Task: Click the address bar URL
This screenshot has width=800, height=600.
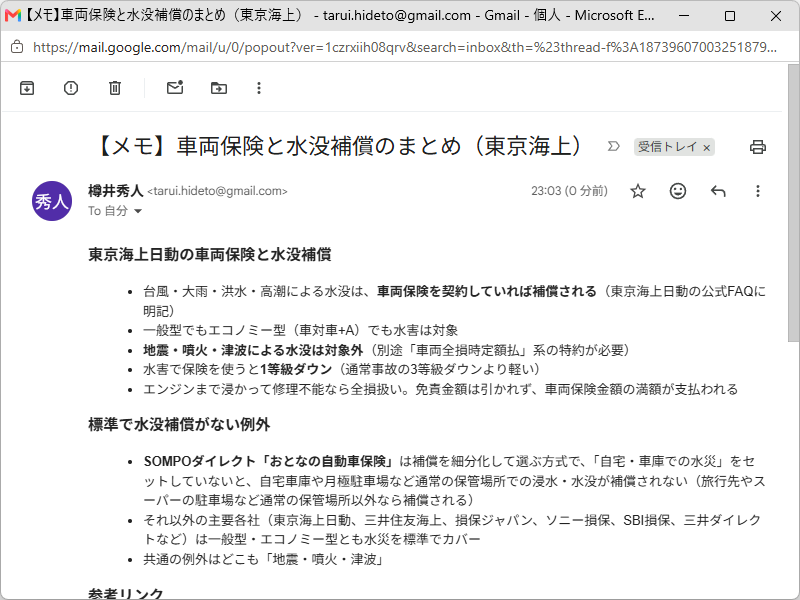Action: pyautogui.click(x=405, y=47)
